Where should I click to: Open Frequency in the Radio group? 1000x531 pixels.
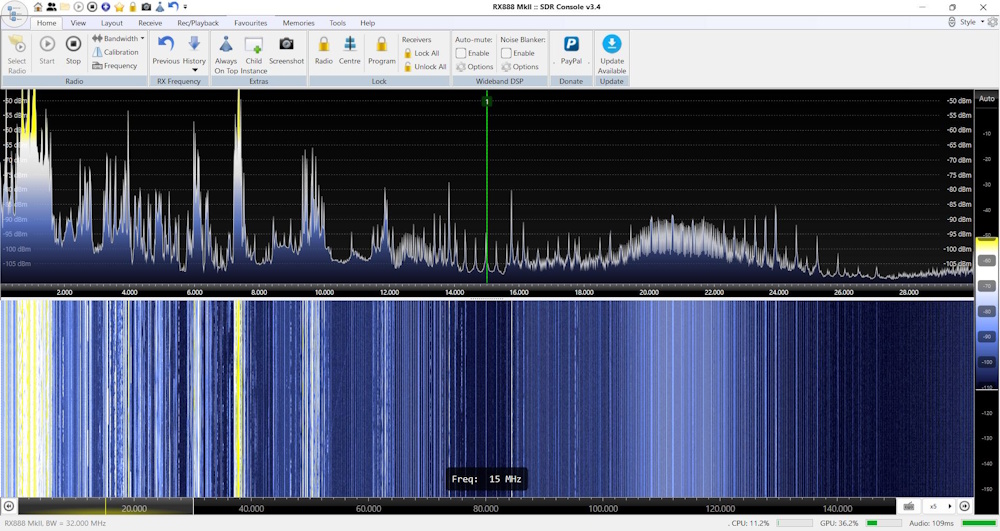pos(115,66)
